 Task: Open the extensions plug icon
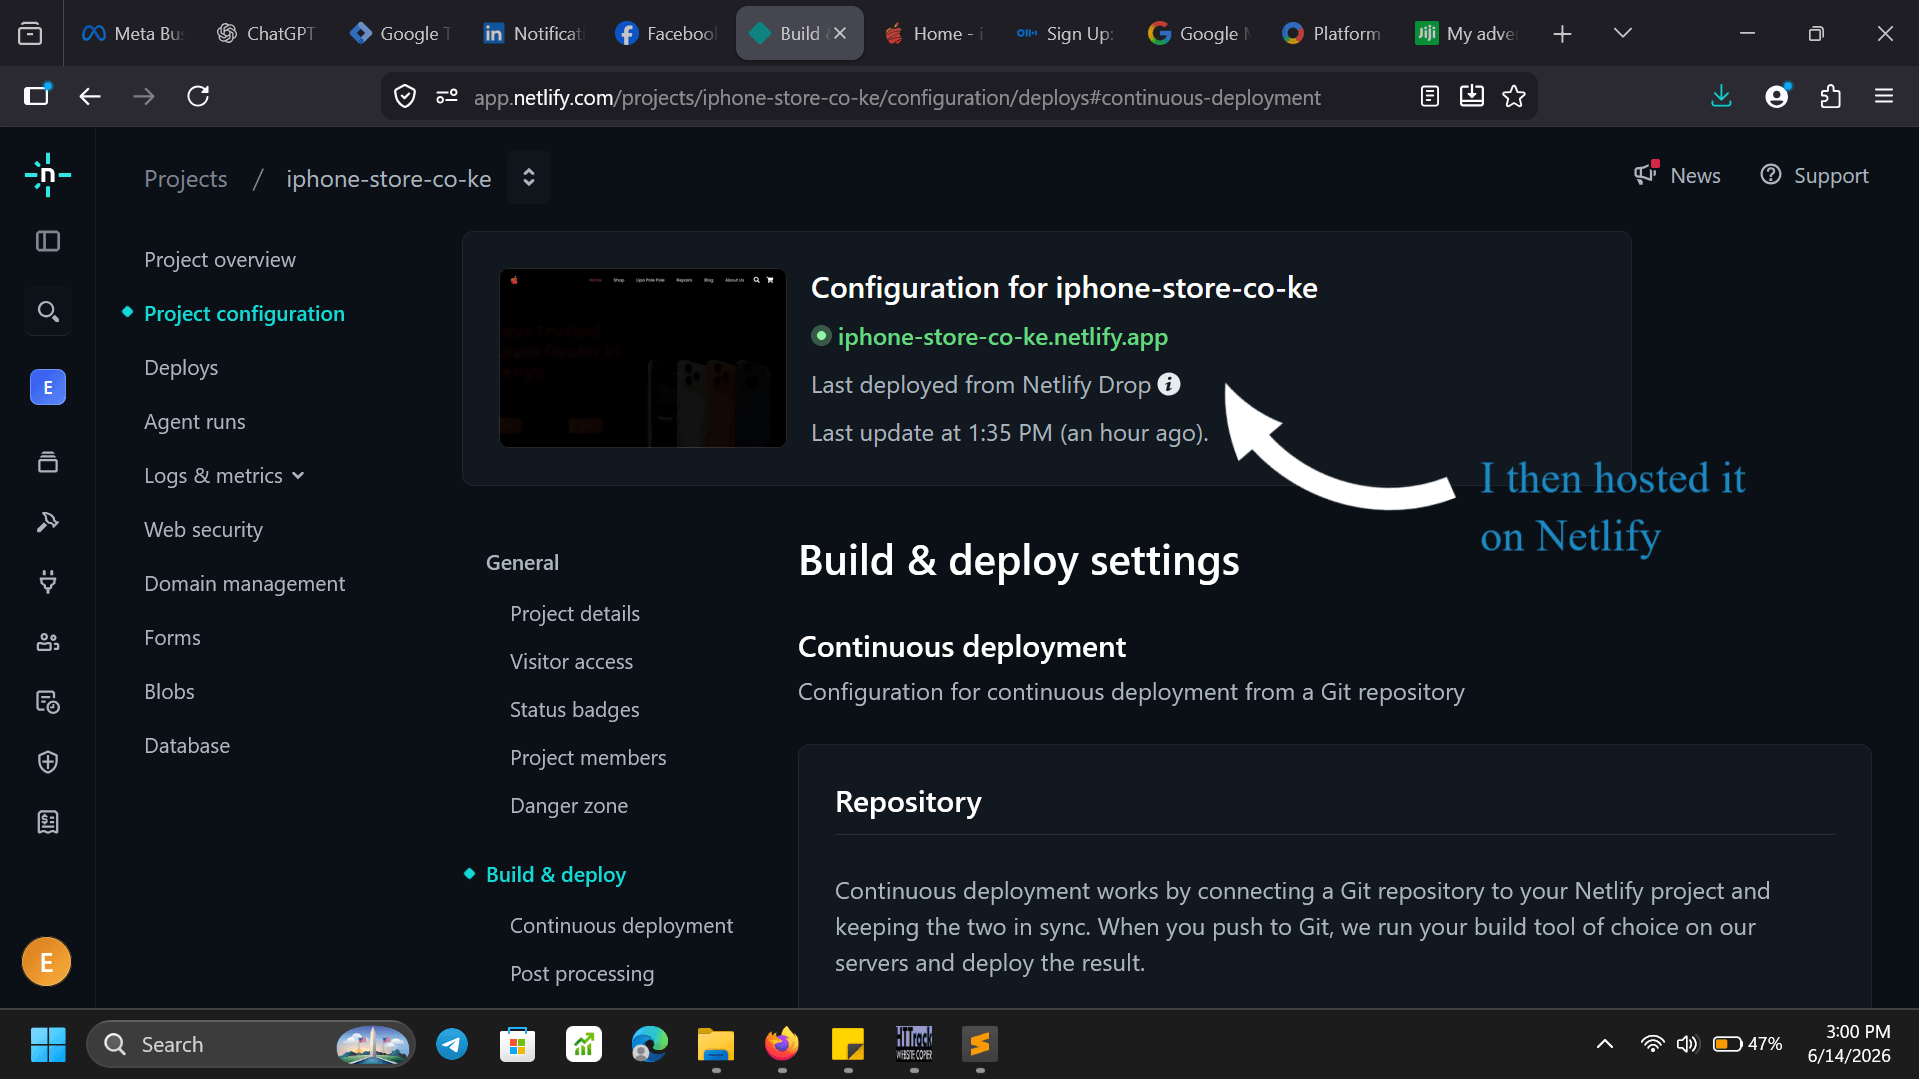click(x=48, y=582)
